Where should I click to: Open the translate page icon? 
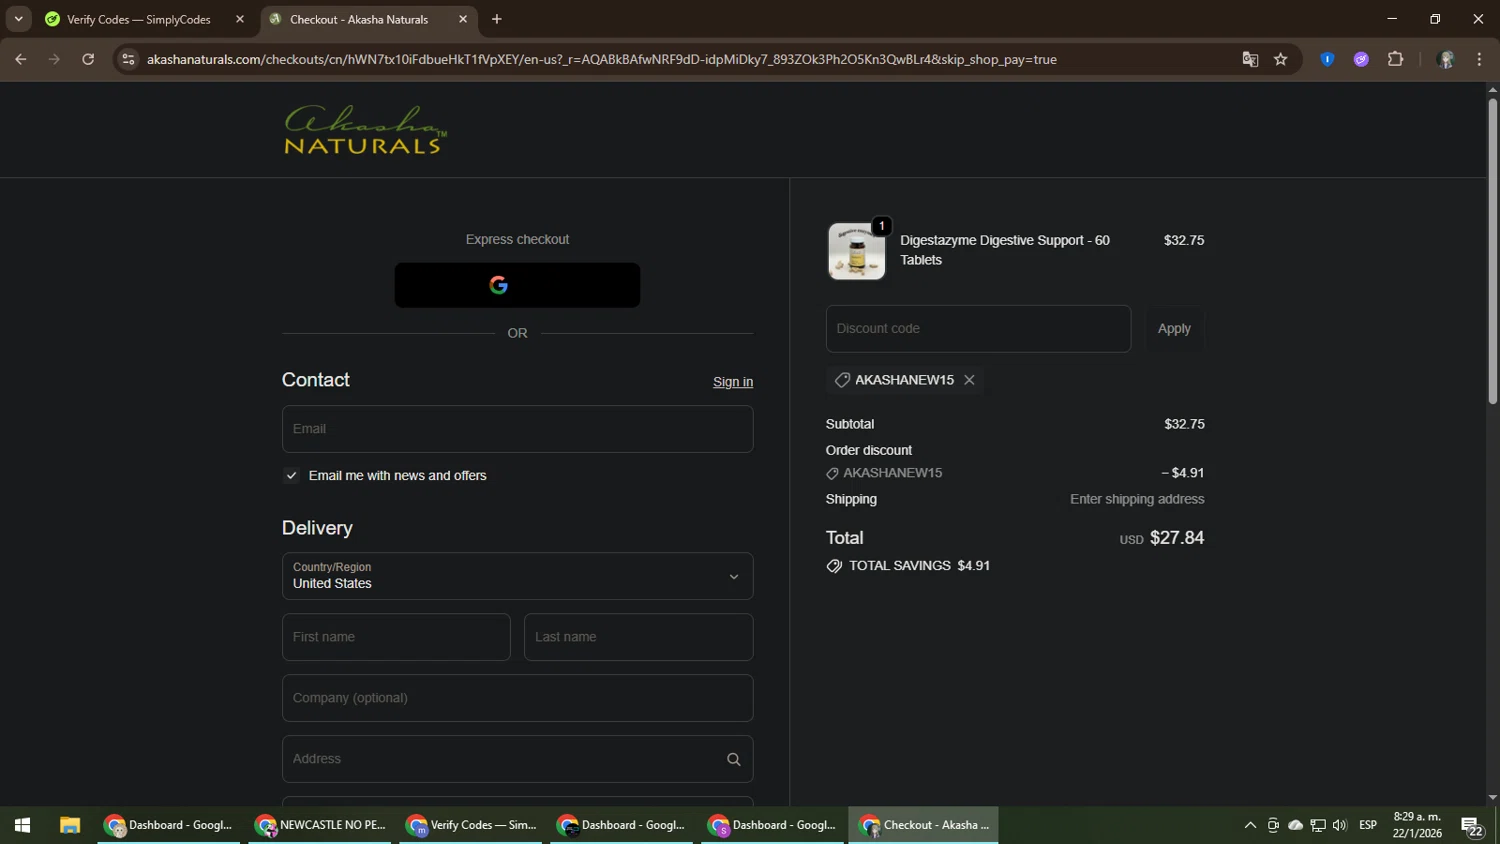point(1250,59)
